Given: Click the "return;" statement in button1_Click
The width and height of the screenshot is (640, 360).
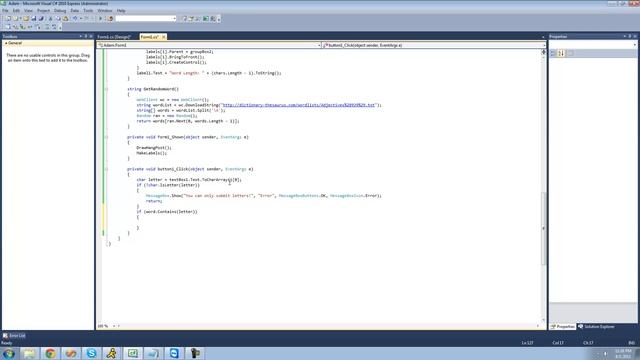Looking at the screenshot, I should point(154,201).
